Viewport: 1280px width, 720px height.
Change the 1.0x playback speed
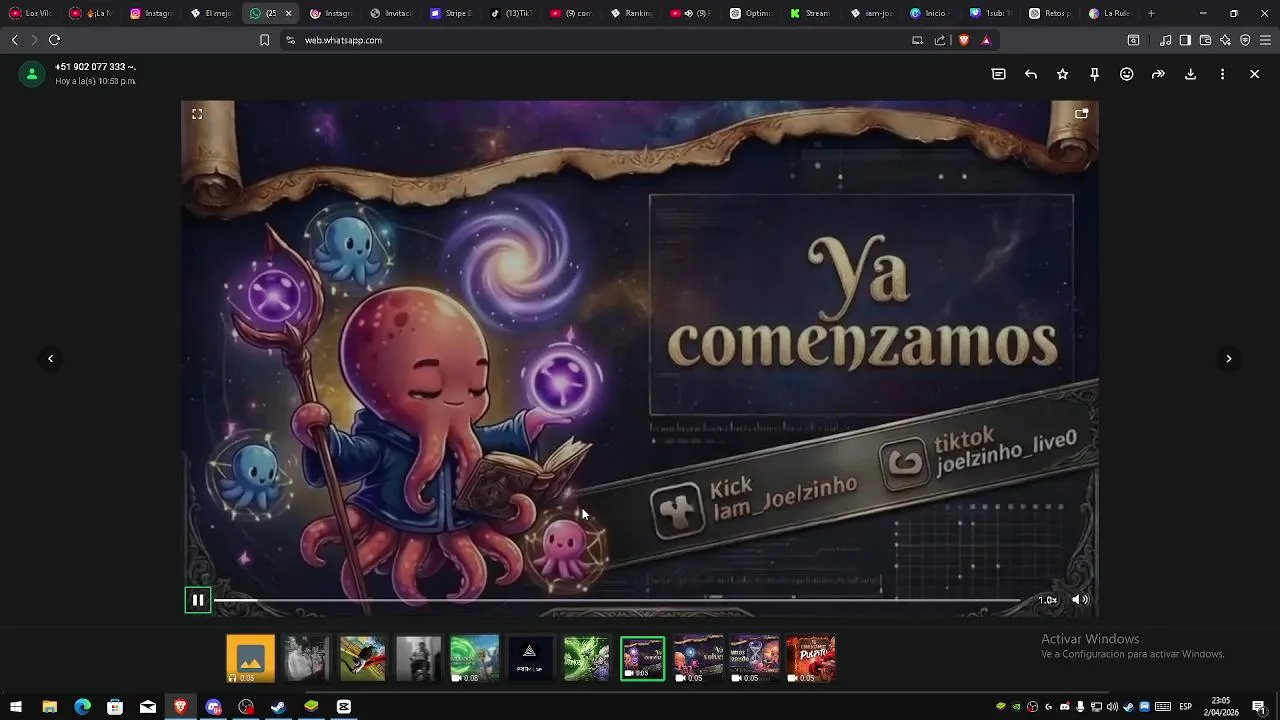click(1047, 600)
